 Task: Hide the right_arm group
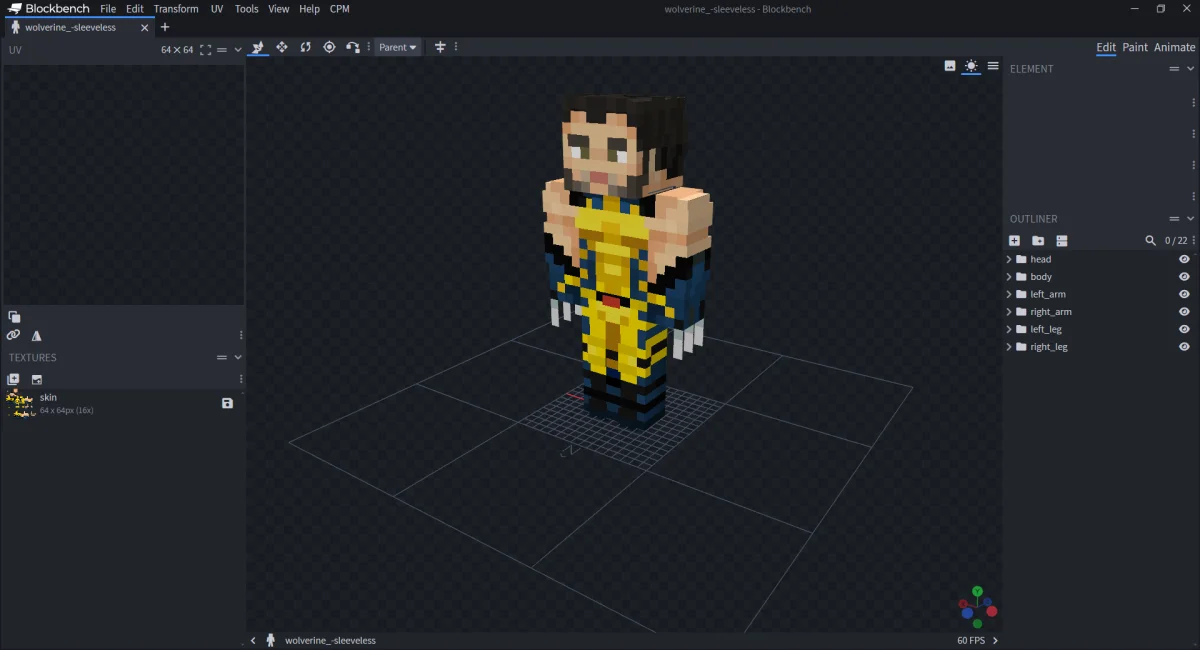(1184, 312)
